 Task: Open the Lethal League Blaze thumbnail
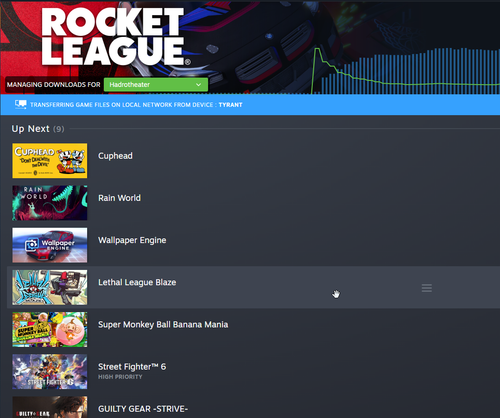pyautogui.click(x=50, y=287)
